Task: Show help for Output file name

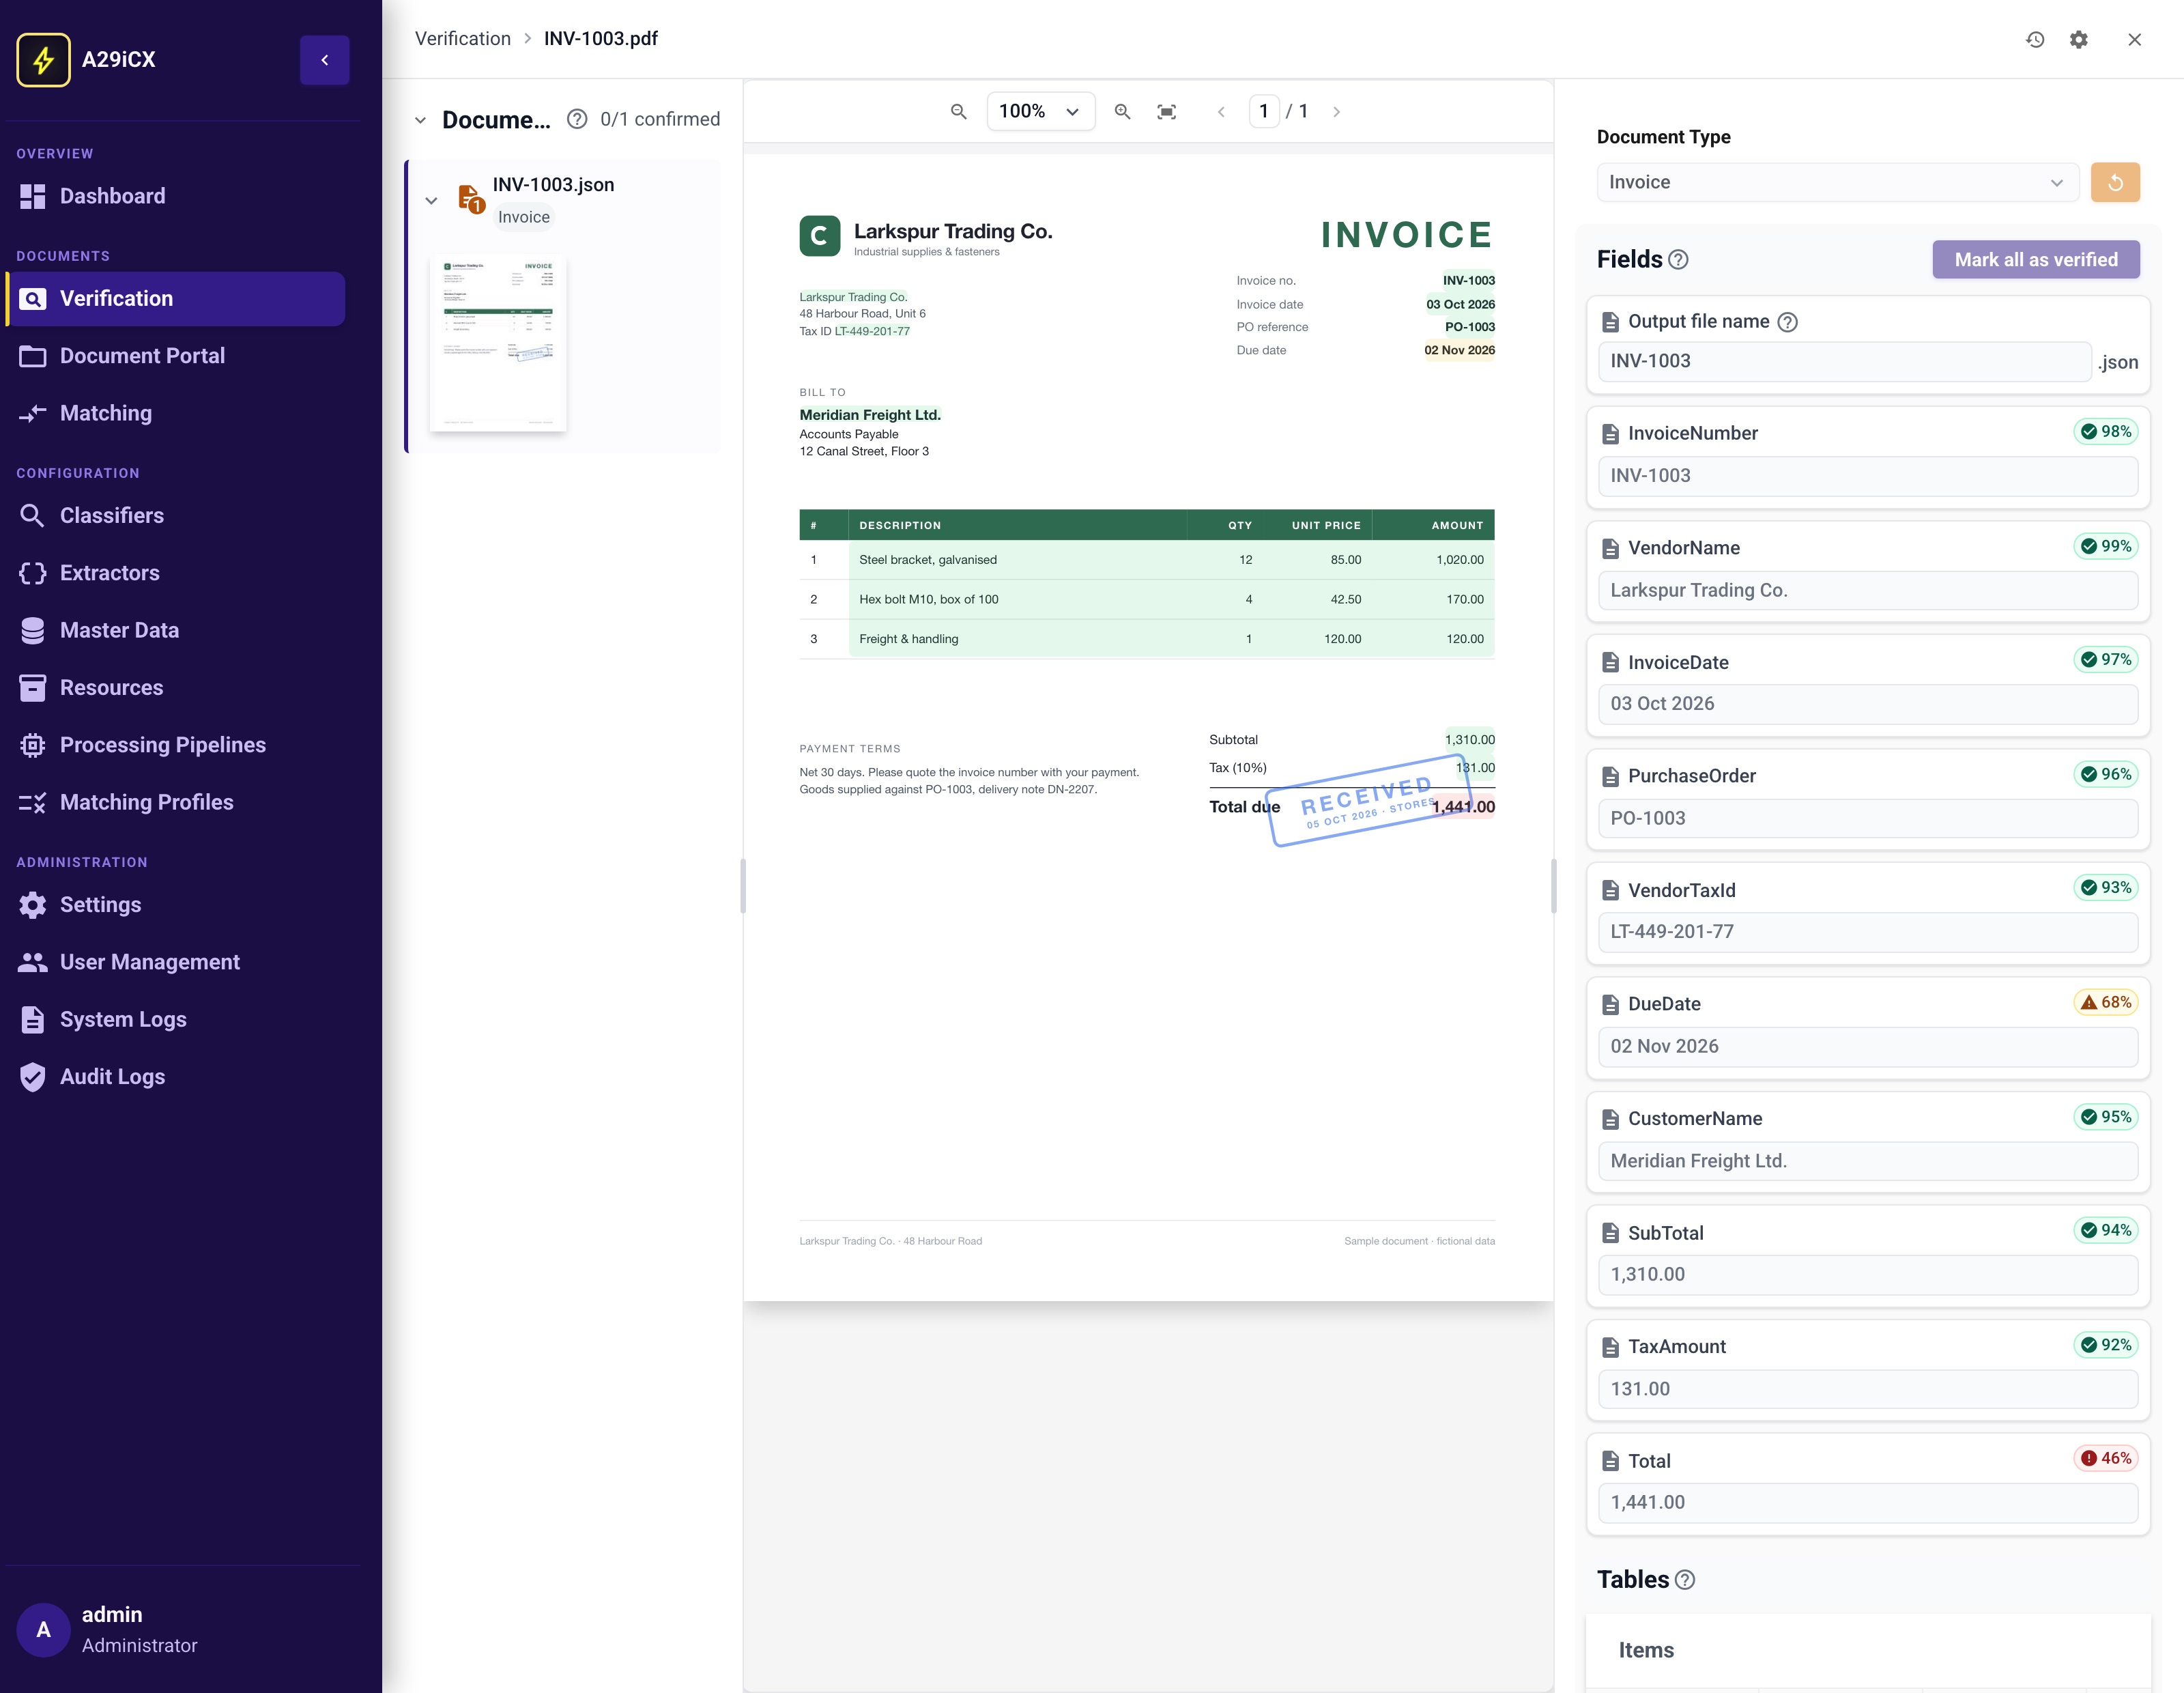Action: coord(1788,322)
